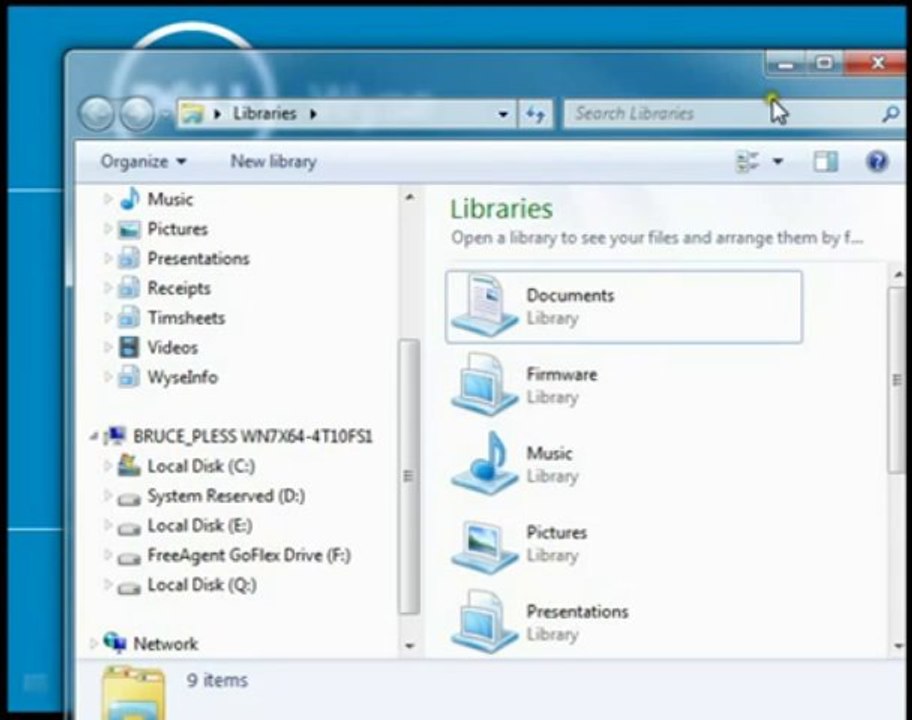Click the refresh button beside address bar

click(535, 114)
